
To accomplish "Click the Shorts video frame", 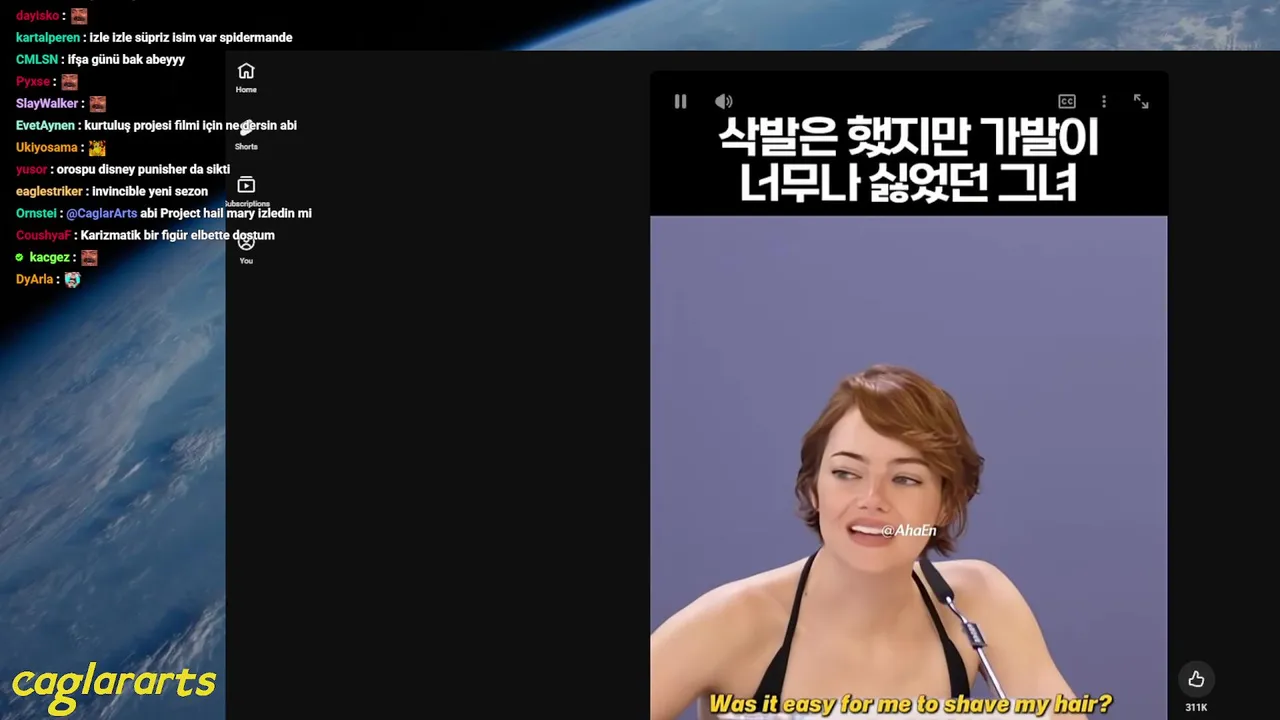I will pyautogui.click(x=908, y=395).
